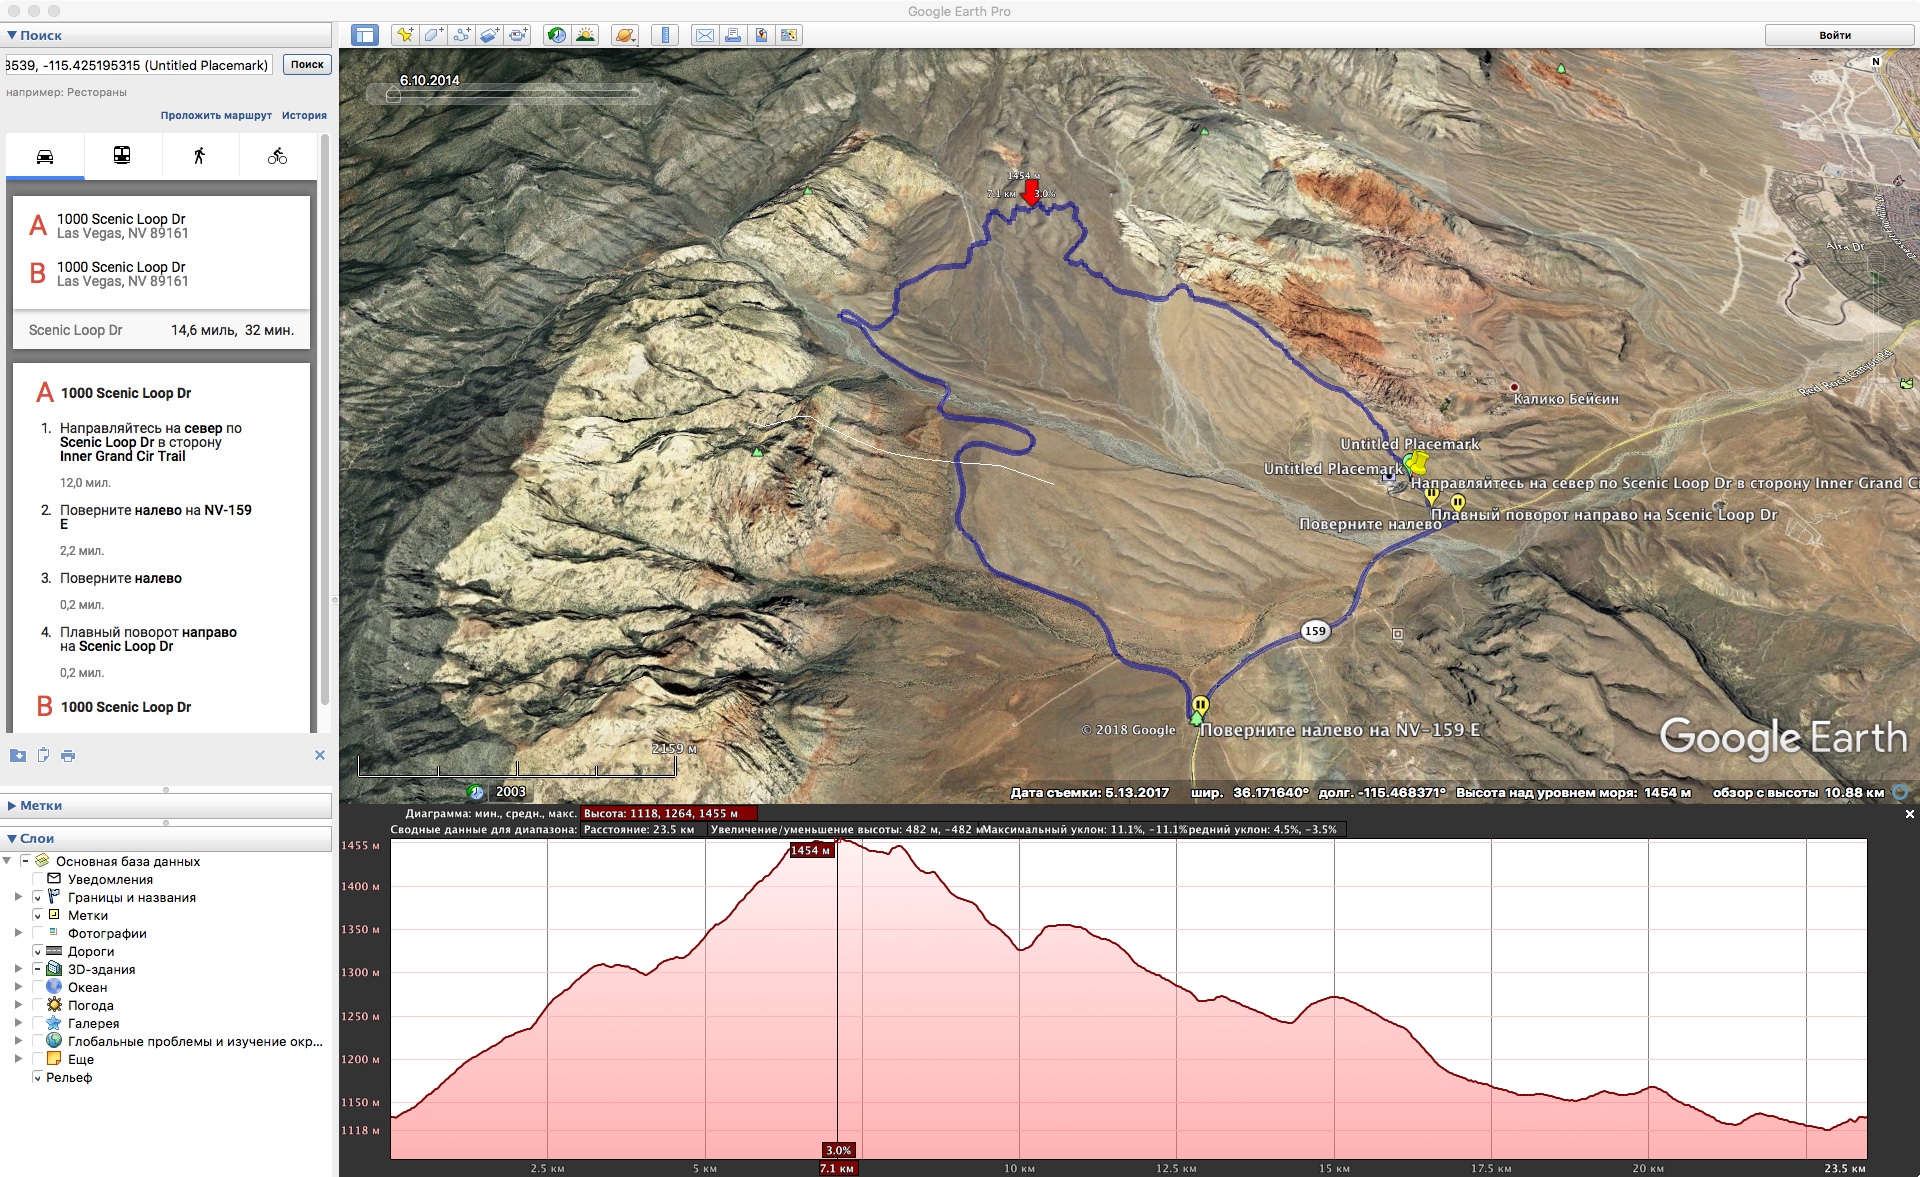Expand Границы и названия tree arrow
Screen dimensions: 1920x1177
(18, 897)
